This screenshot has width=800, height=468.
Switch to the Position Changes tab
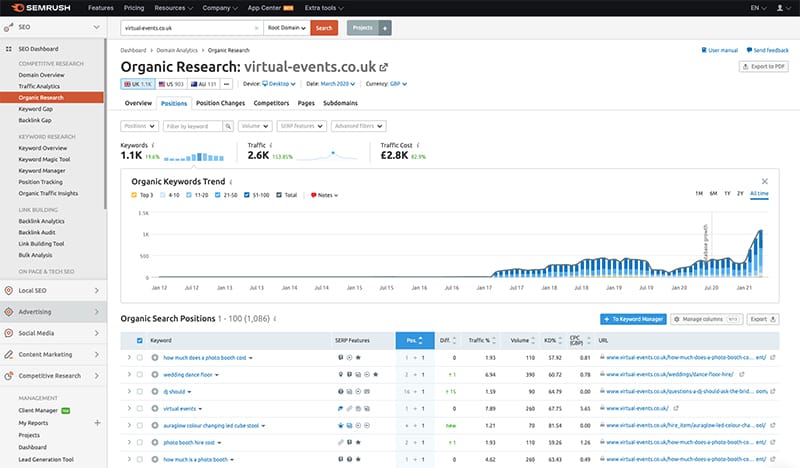221,103
